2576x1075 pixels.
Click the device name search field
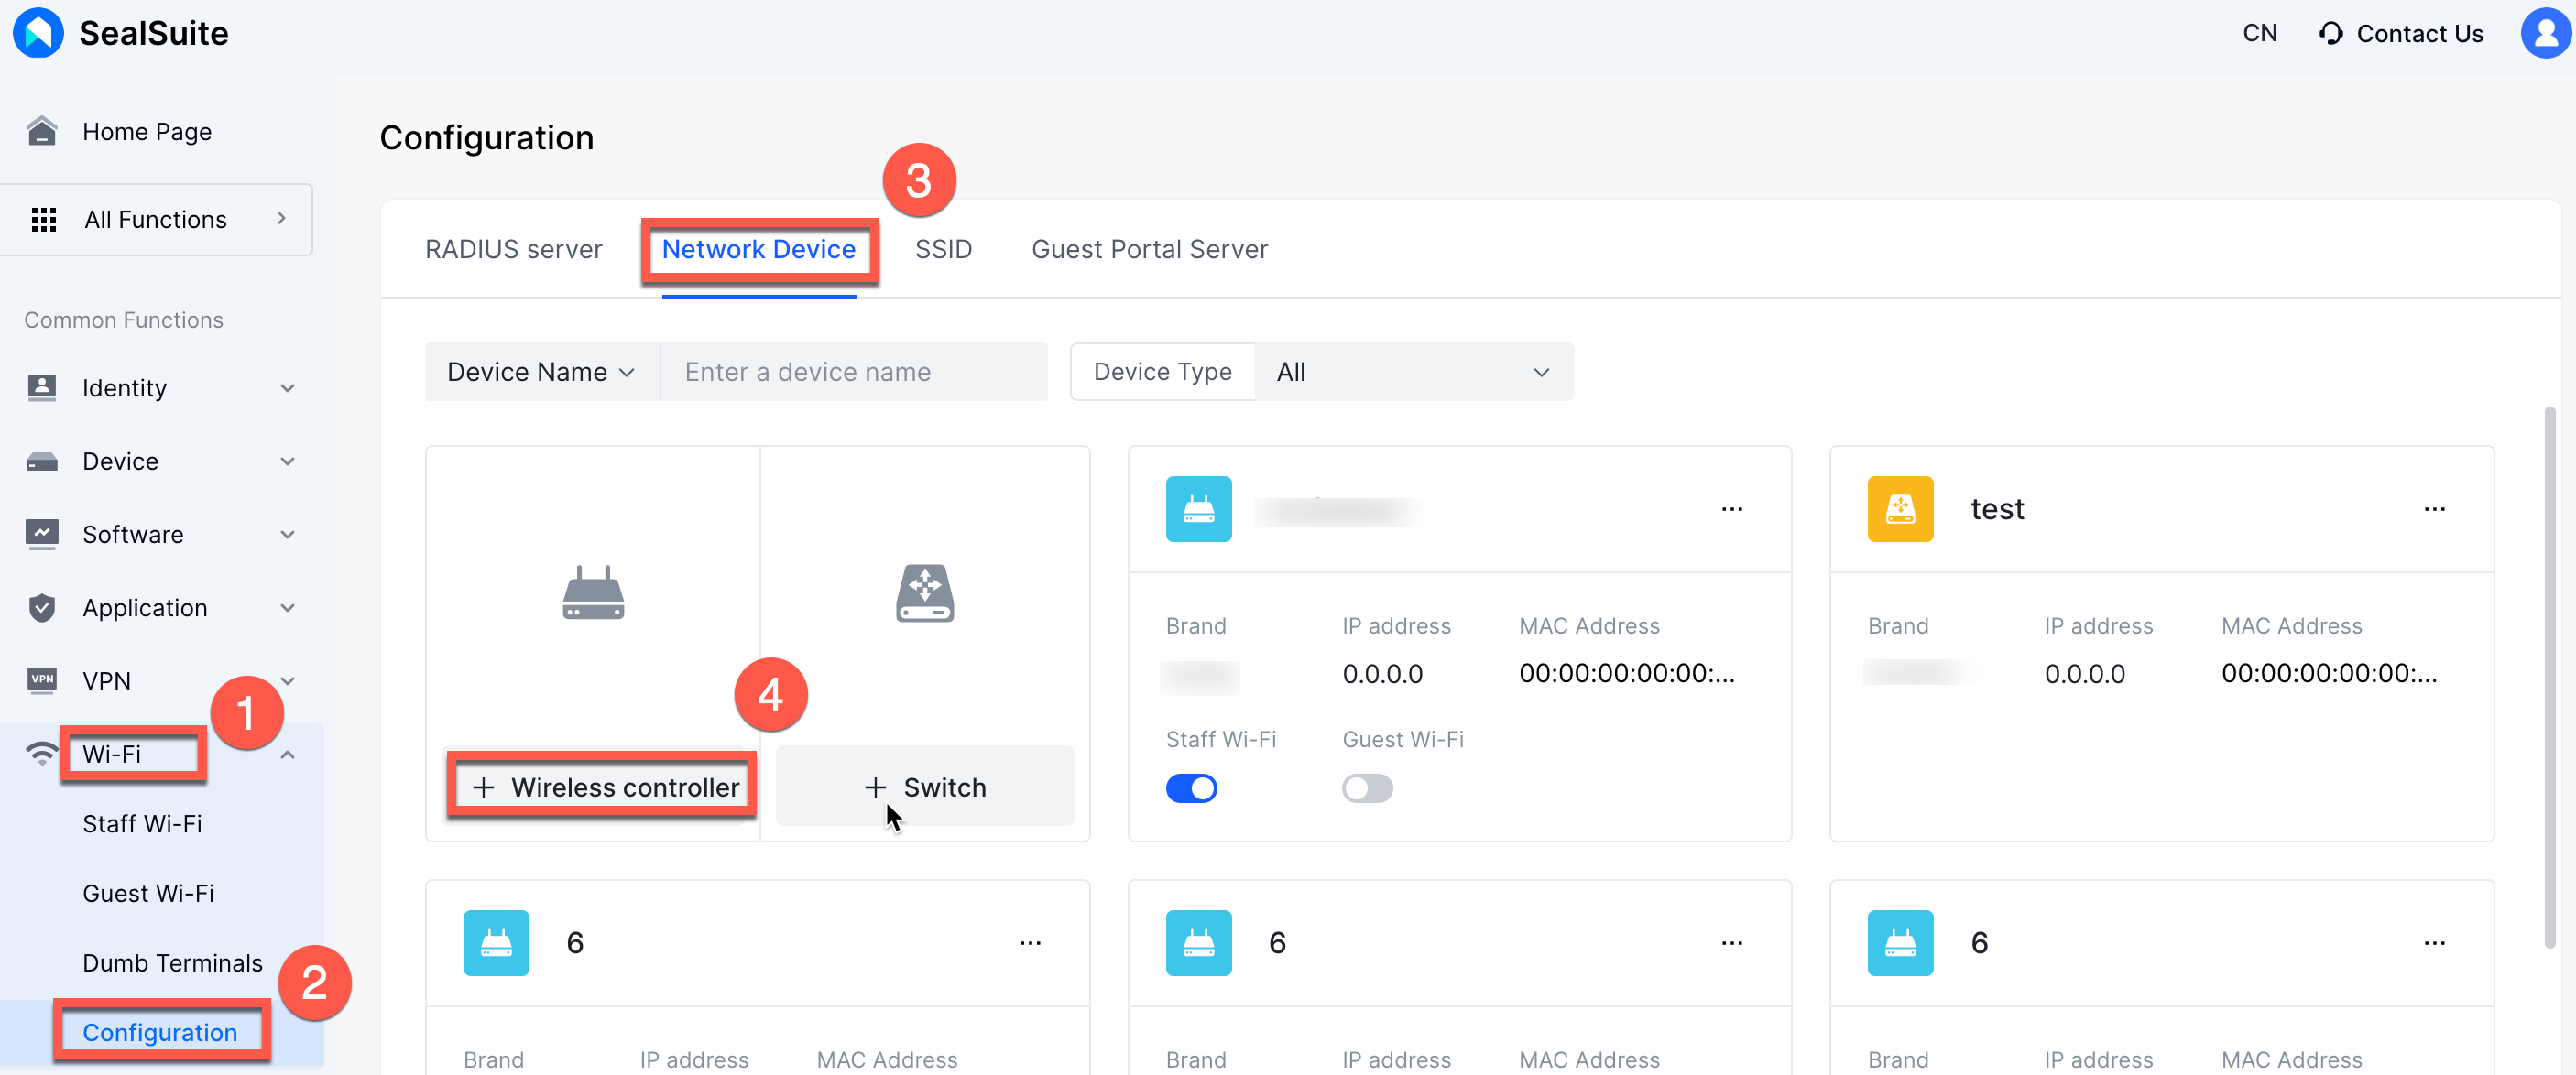pos(854,372)
